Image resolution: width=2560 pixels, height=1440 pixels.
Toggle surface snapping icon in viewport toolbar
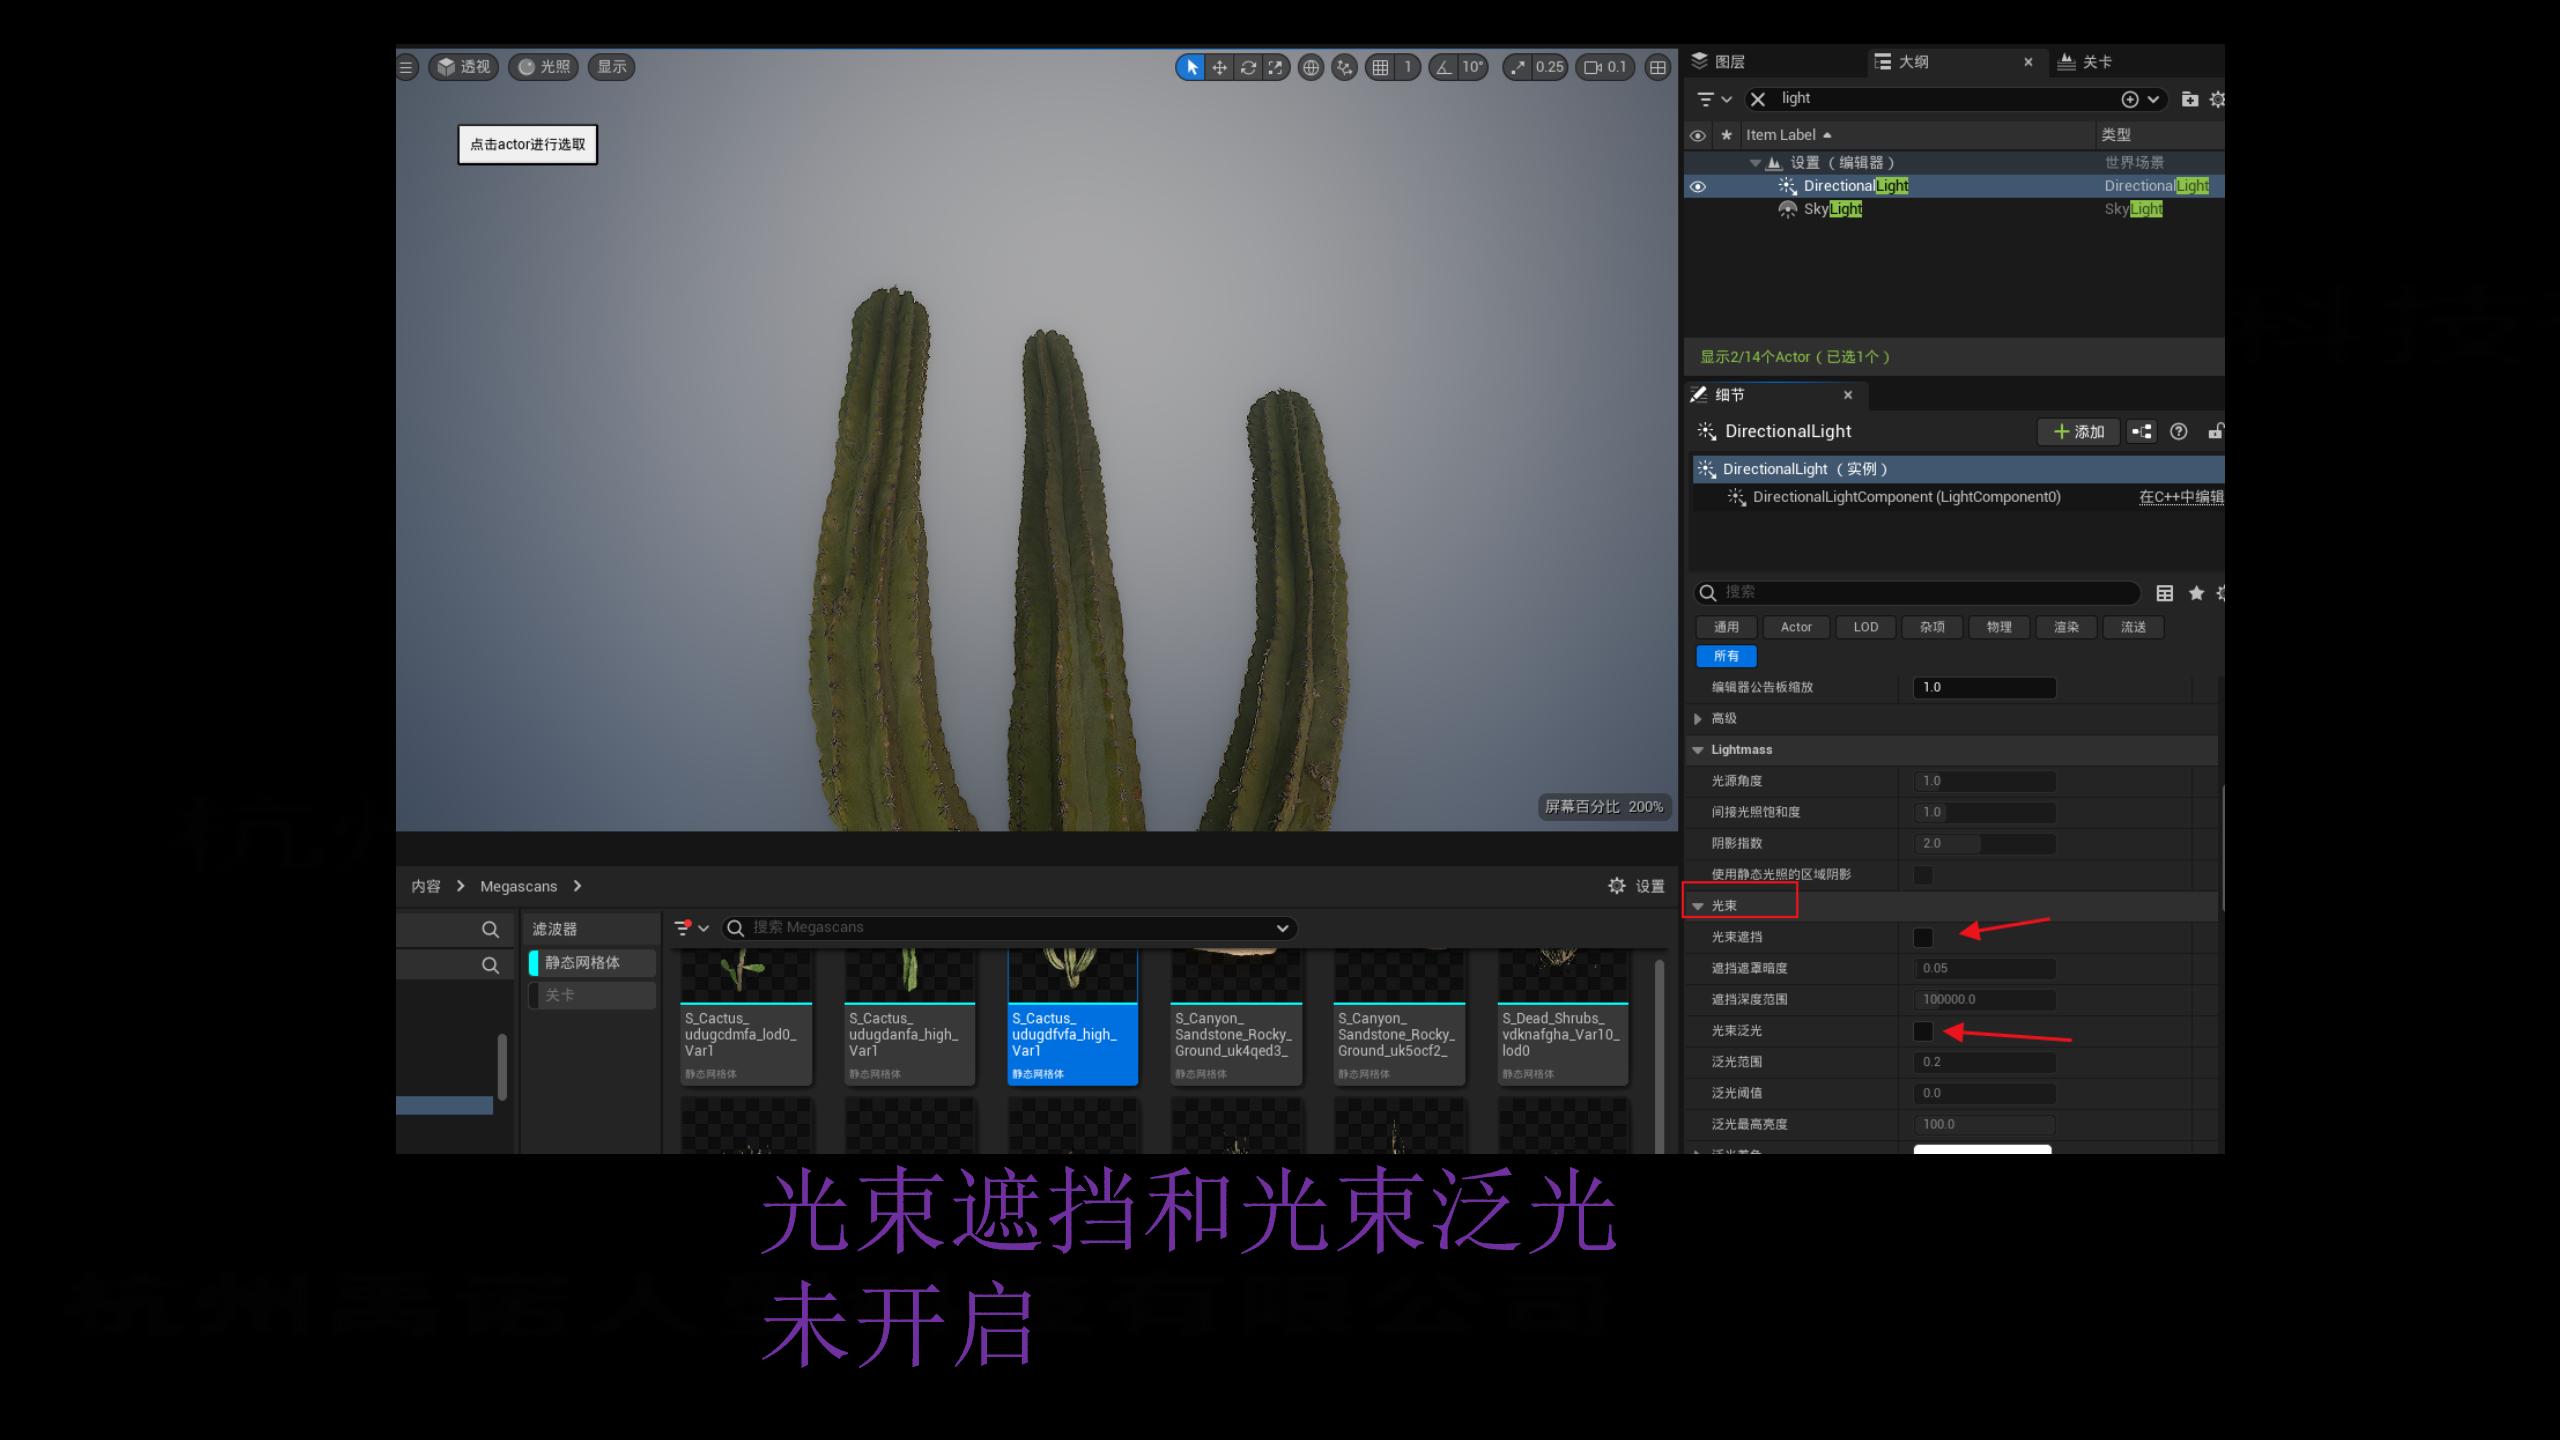coord(1344,67)
